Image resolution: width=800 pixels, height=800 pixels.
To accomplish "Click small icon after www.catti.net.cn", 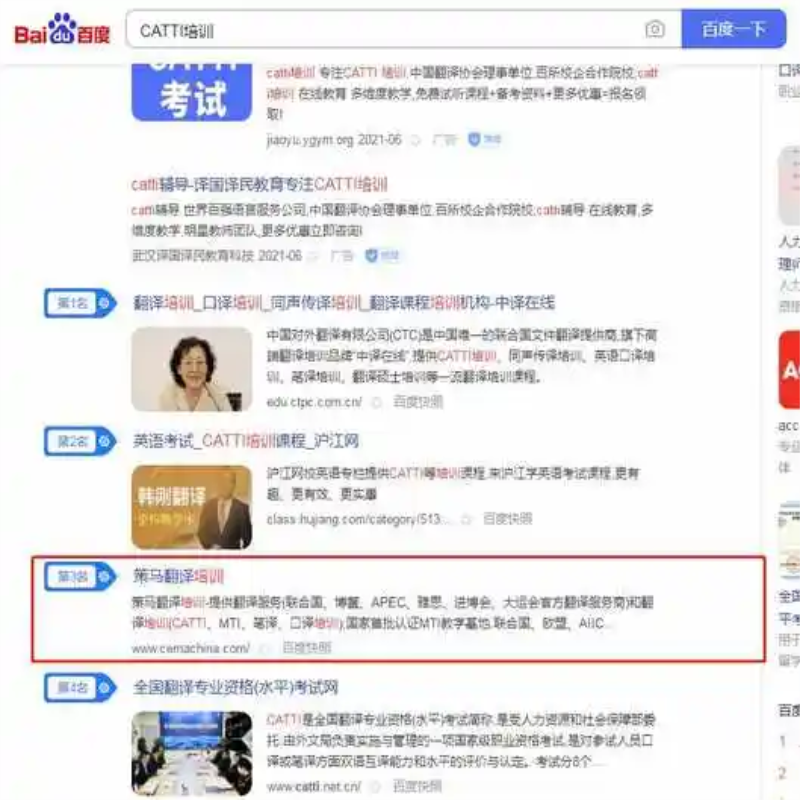I will tap(377, 787).
